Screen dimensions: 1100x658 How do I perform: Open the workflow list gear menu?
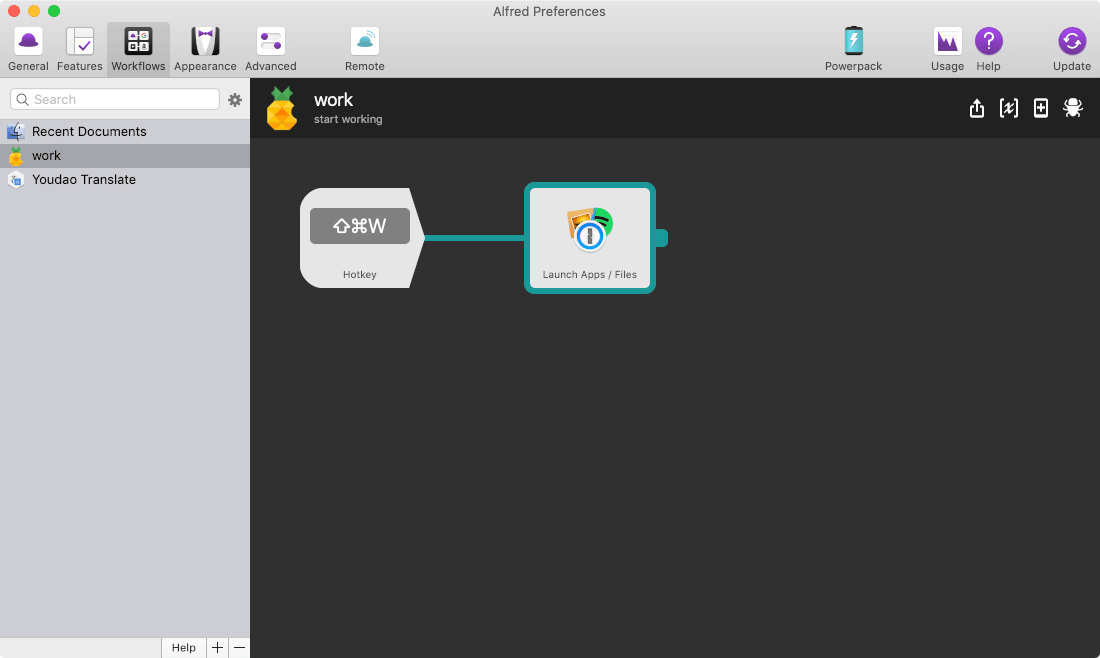235,100
